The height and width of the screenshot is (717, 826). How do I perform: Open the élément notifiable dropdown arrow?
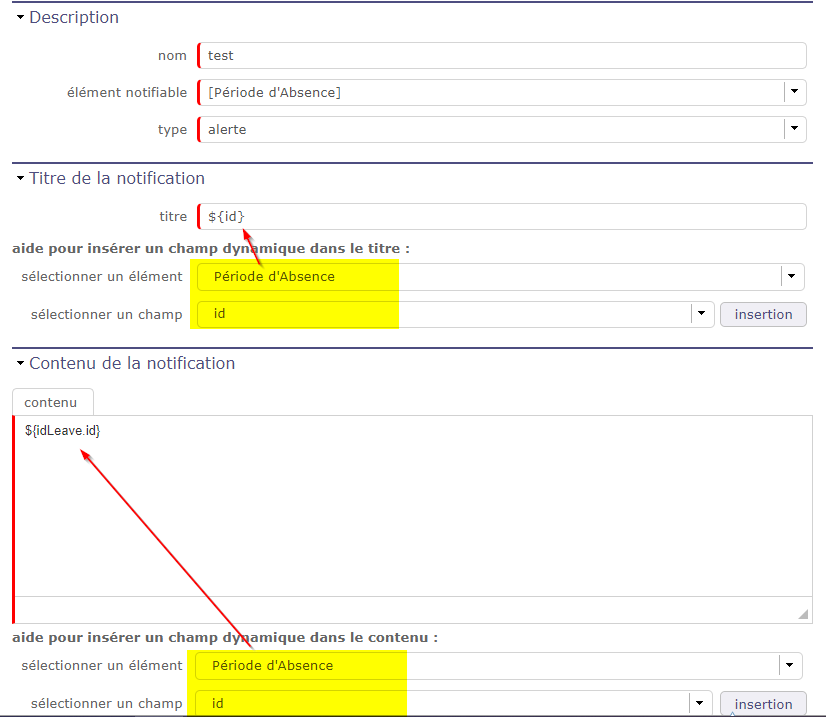(794, 92)
